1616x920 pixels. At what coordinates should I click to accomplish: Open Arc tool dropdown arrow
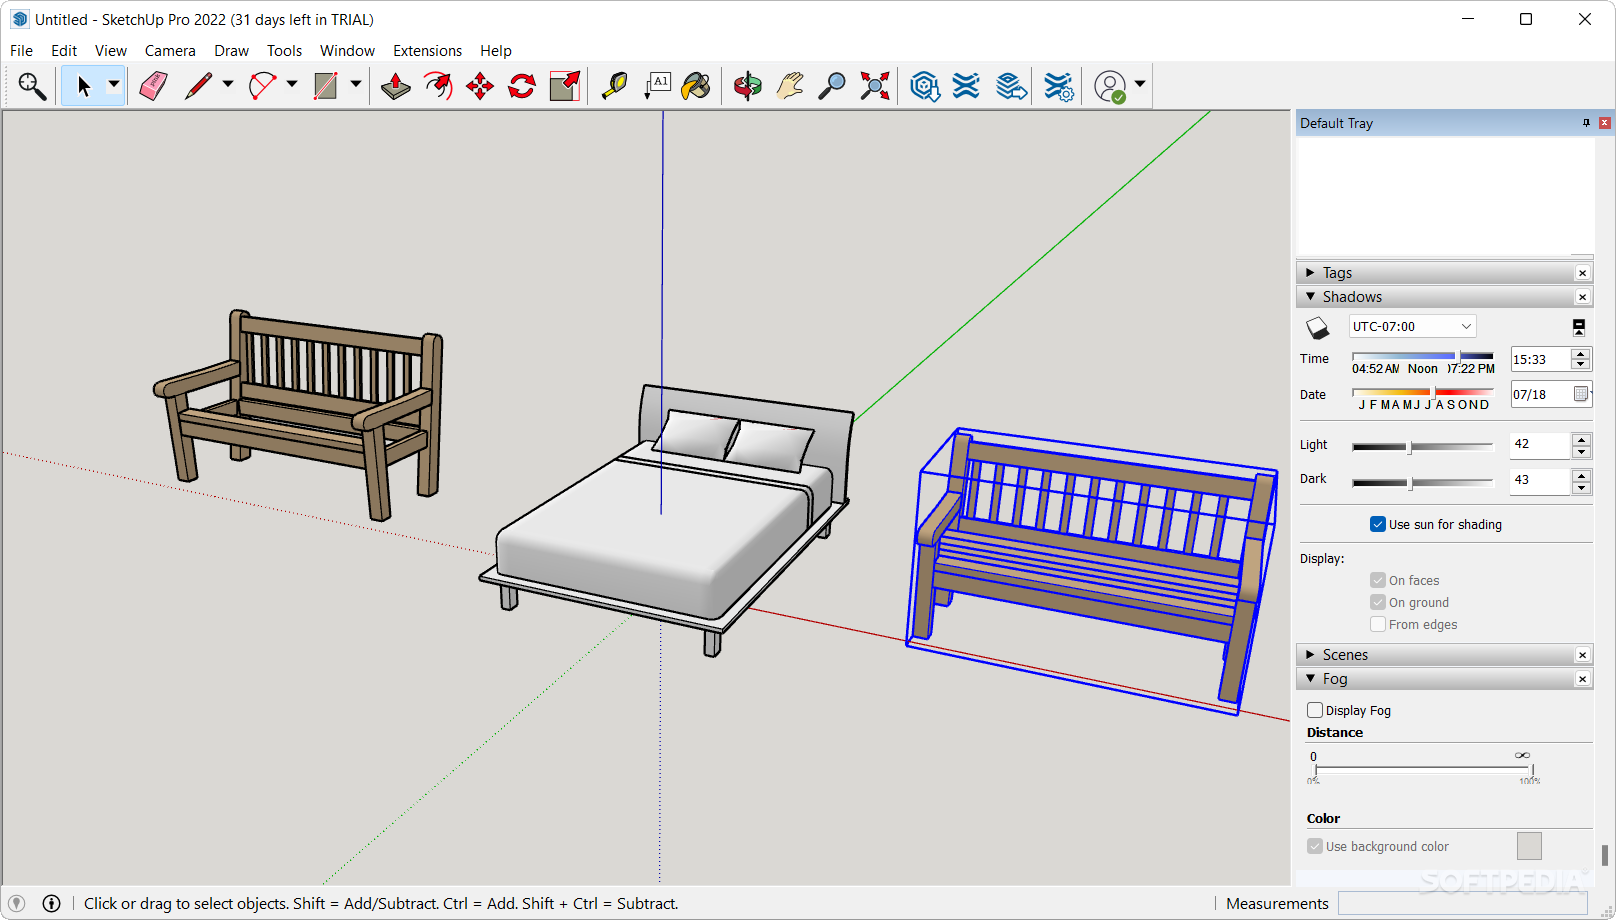[292, 86]
